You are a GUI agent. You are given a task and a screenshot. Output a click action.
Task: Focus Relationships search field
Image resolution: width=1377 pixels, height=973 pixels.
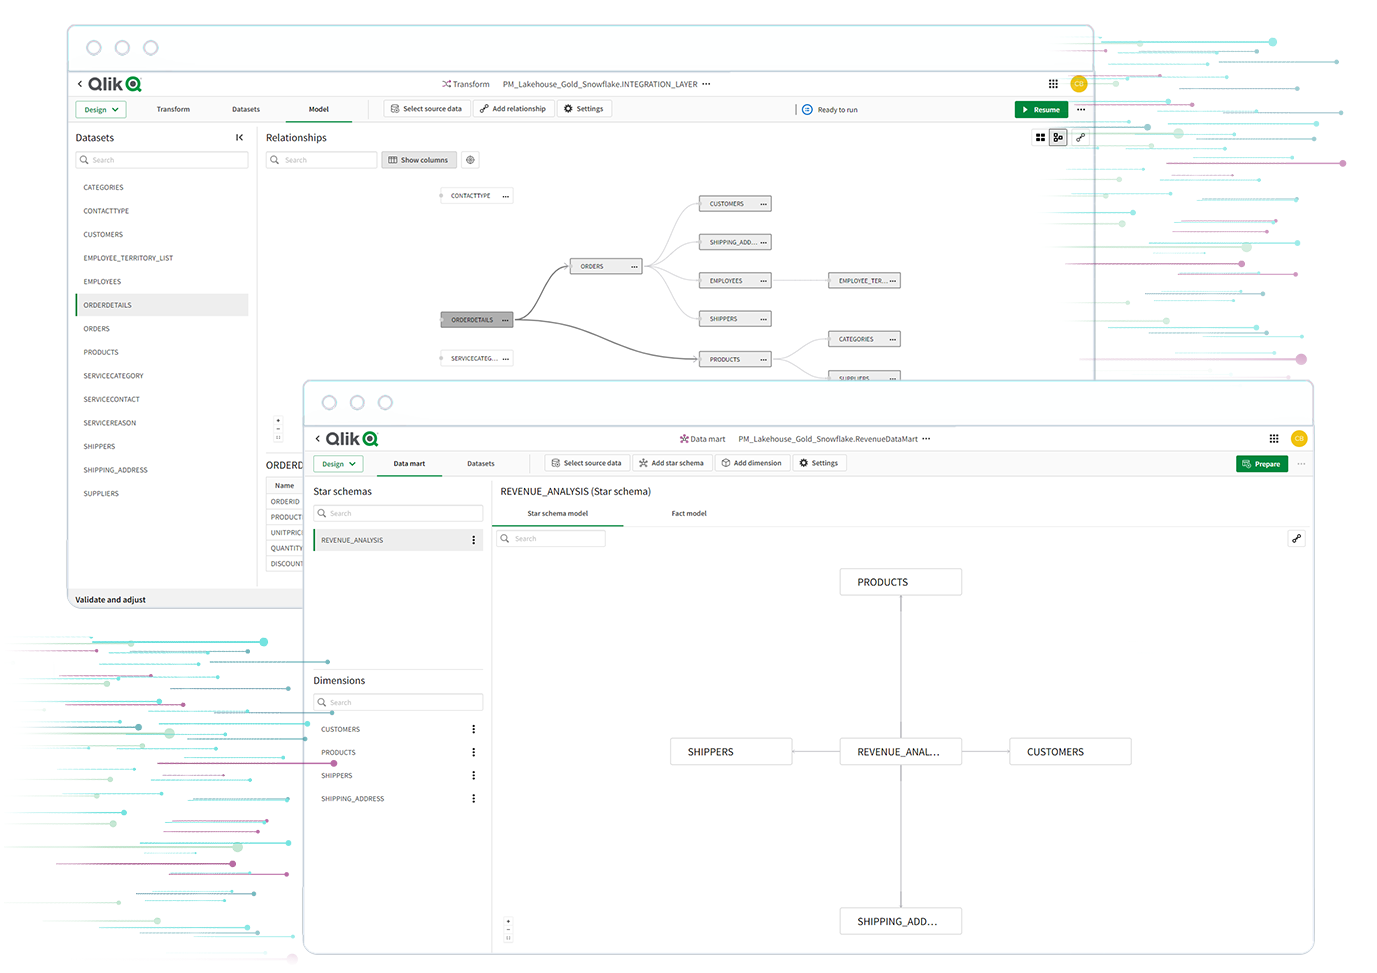click(321, 160)
